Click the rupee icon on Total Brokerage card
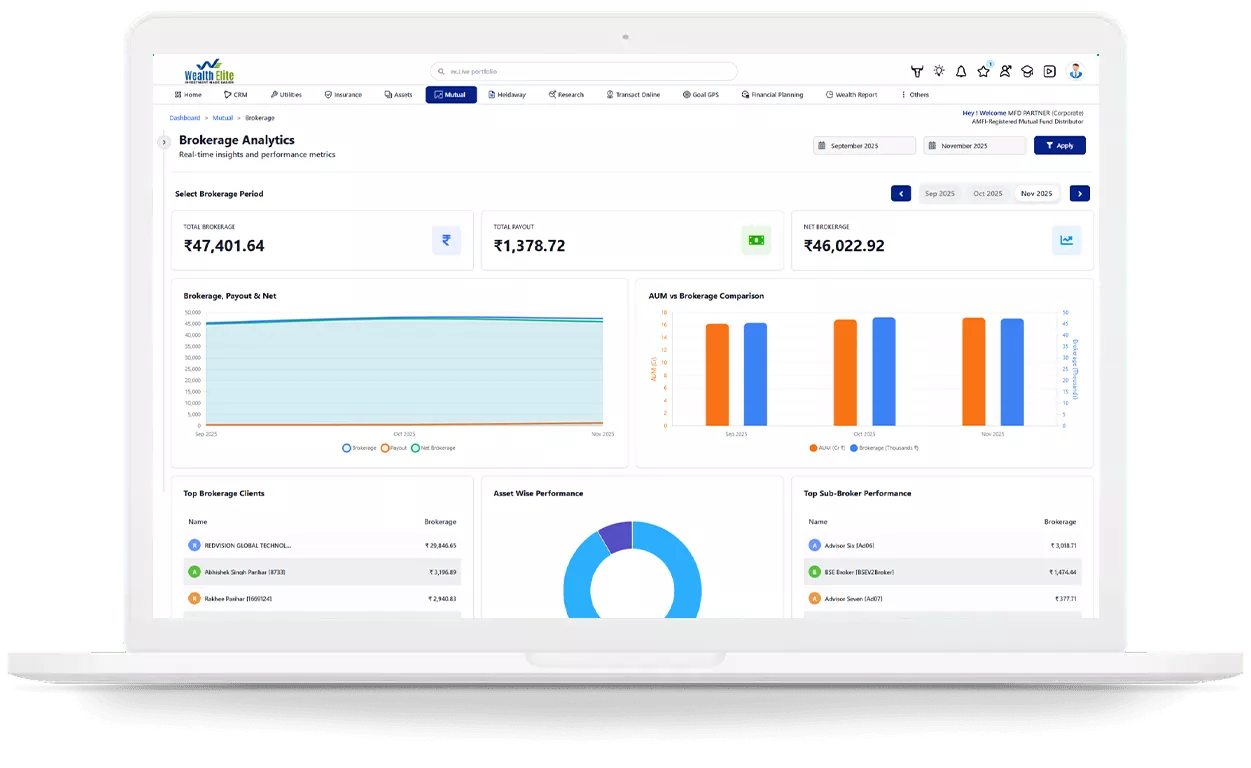 click(446, 240)
